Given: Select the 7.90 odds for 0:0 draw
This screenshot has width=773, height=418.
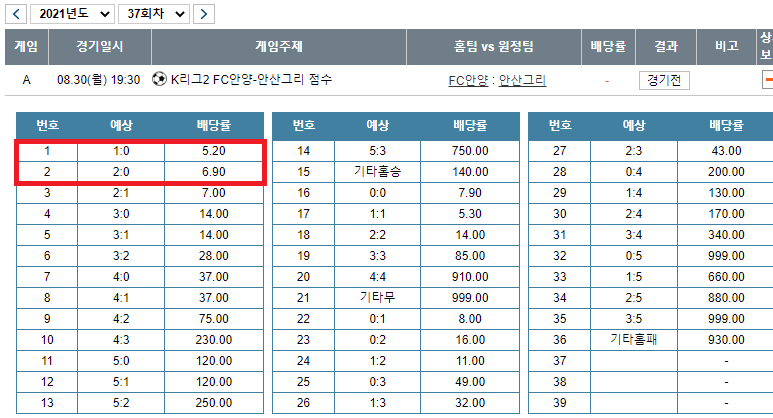Looking at the screenshot, I should tap(470, 192).
